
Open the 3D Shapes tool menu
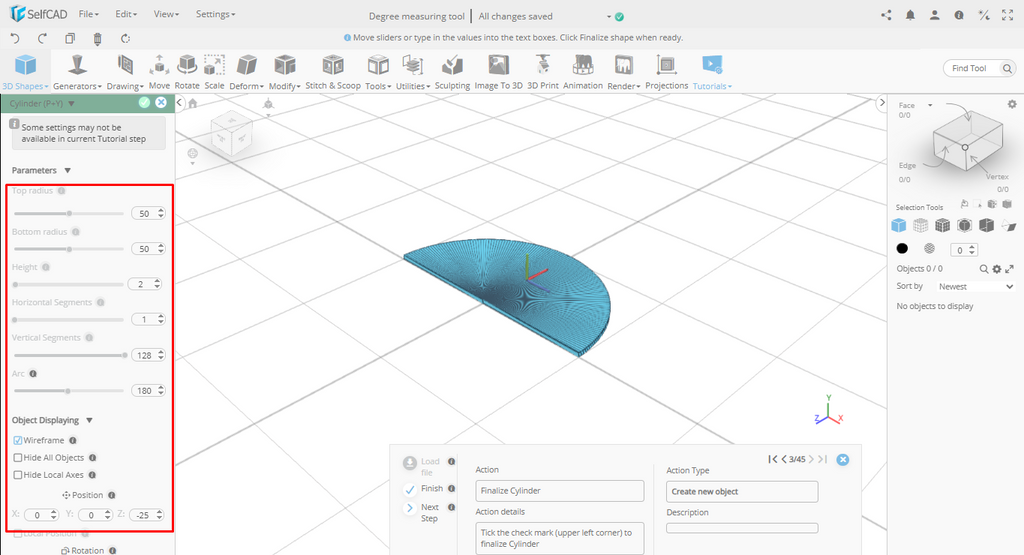click(x=25, y=72)
